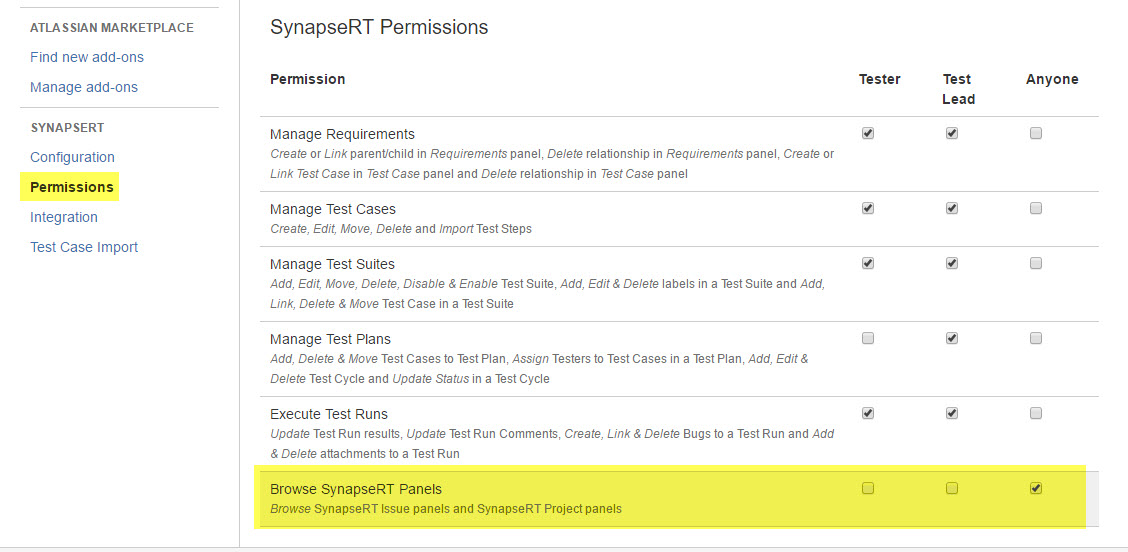Uncheck Tester for Manage Test Cases
Viewport: 1128px width, 552px height.
point(868,208)
